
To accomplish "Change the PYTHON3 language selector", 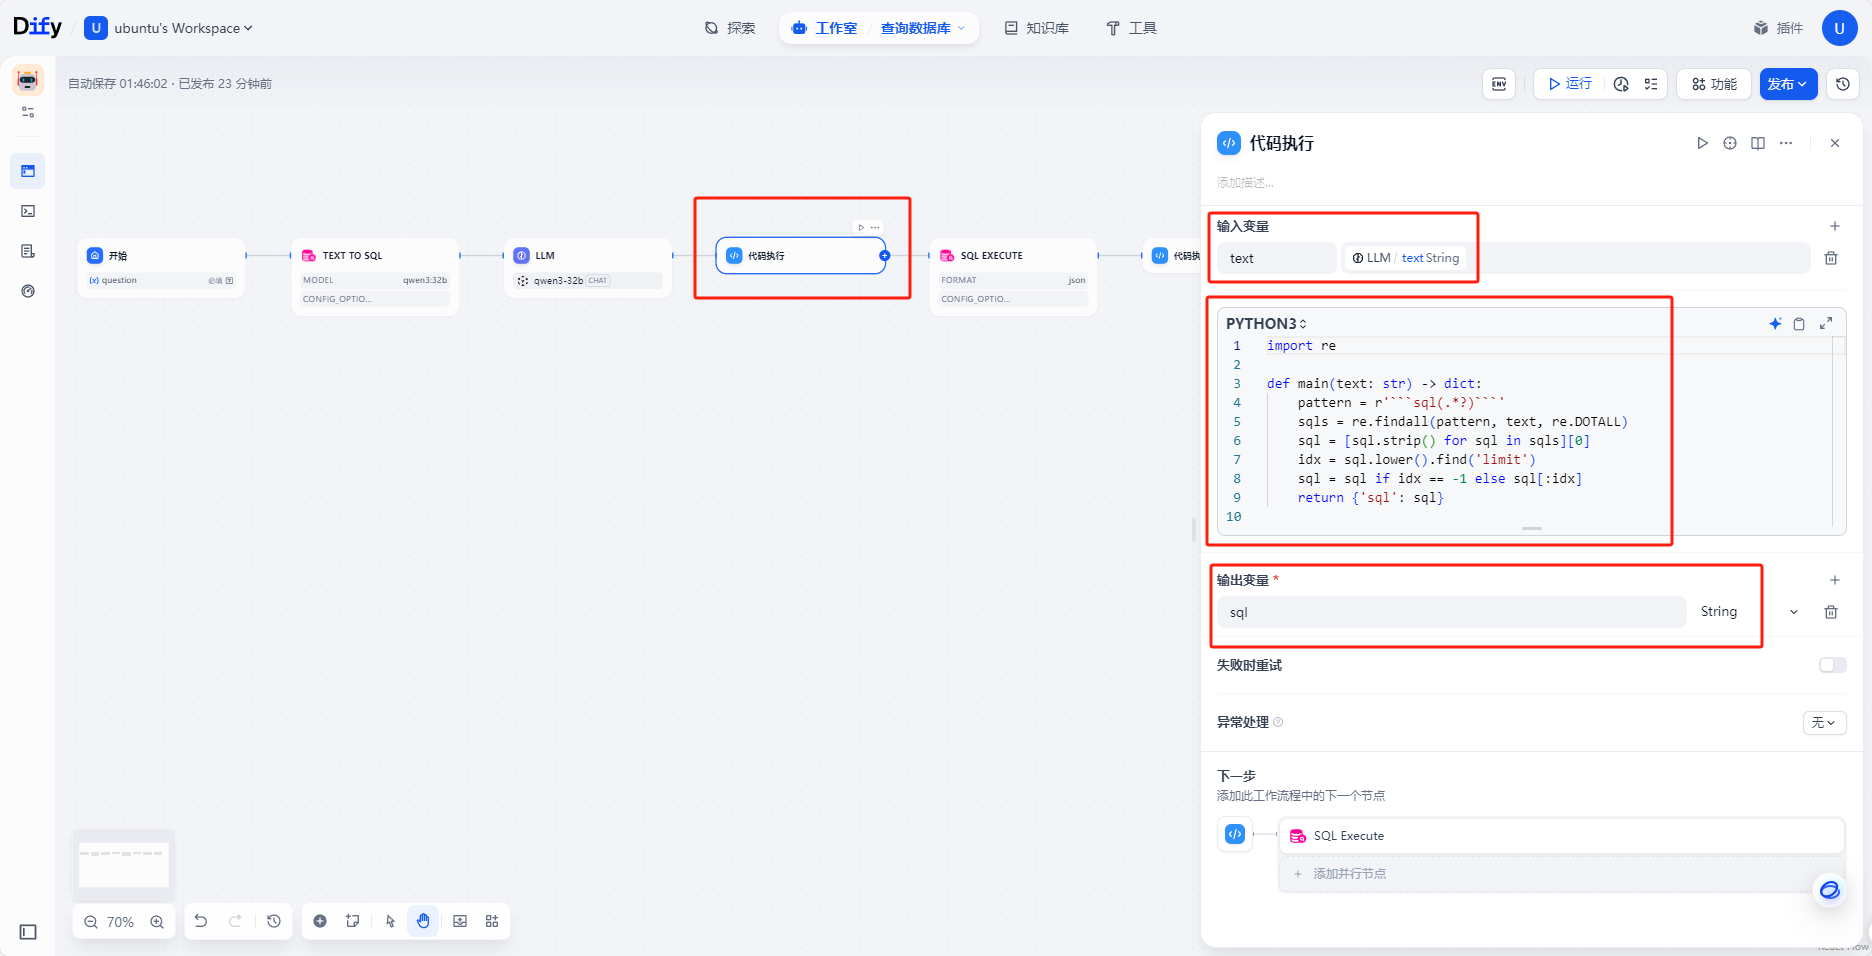I will pyautogui.click(x=1266, y=323).
